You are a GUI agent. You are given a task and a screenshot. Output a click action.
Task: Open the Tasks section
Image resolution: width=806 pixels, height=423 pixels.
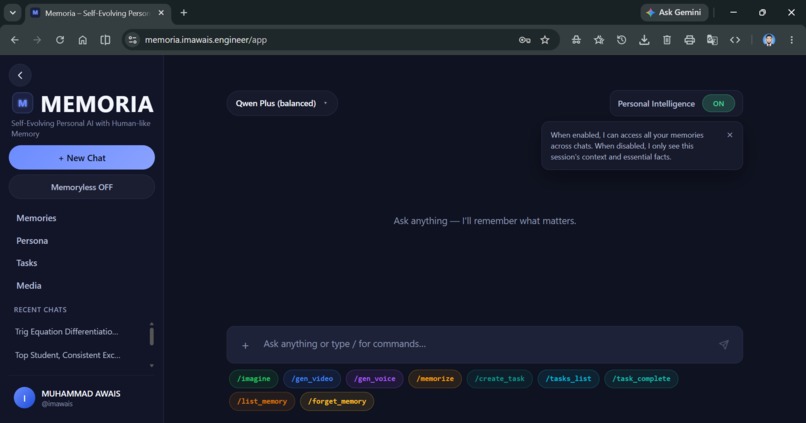pos(27,263)
